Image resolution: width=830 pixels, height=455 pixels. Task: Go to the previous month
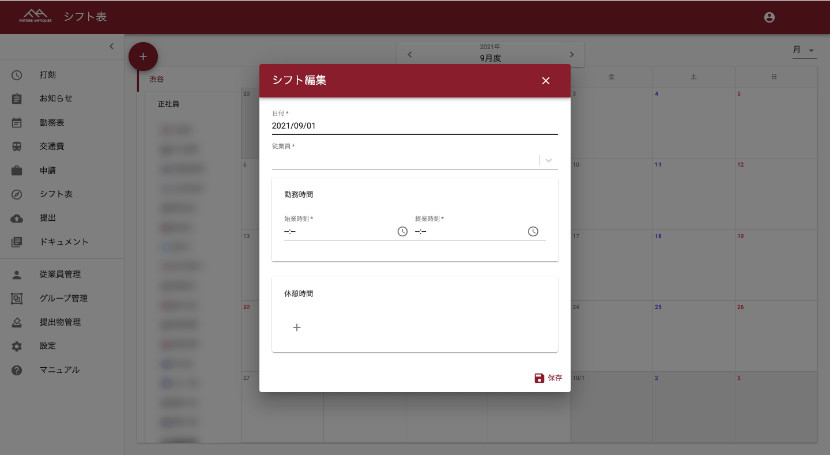(x=409, y=54)
